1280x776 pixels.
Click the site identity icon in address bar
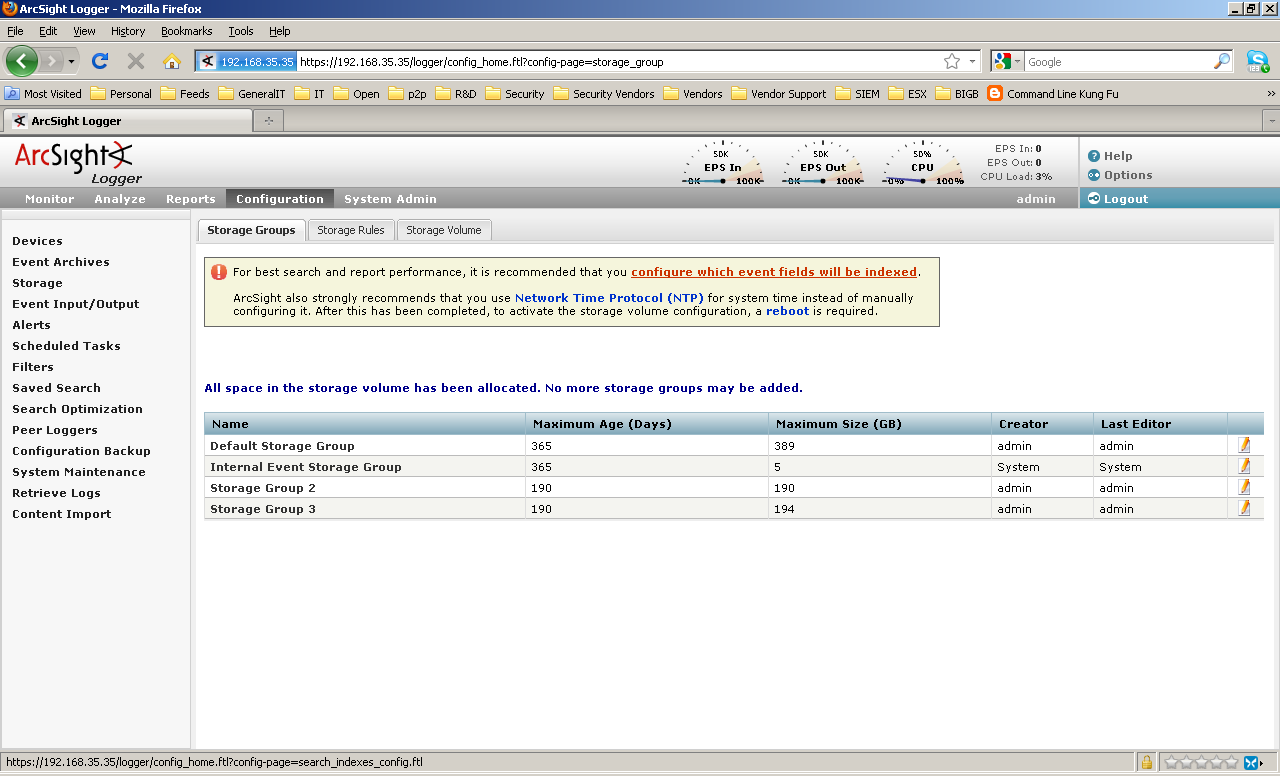point(246,61)
